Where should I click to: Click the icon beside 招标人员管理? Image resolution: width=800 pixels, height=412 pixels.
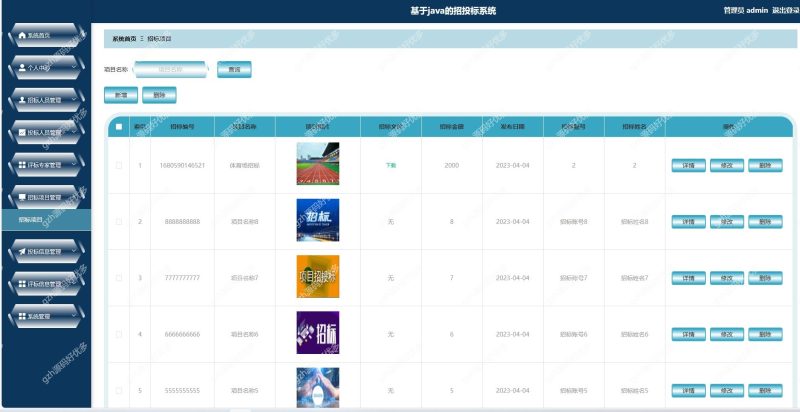point(21,133)
